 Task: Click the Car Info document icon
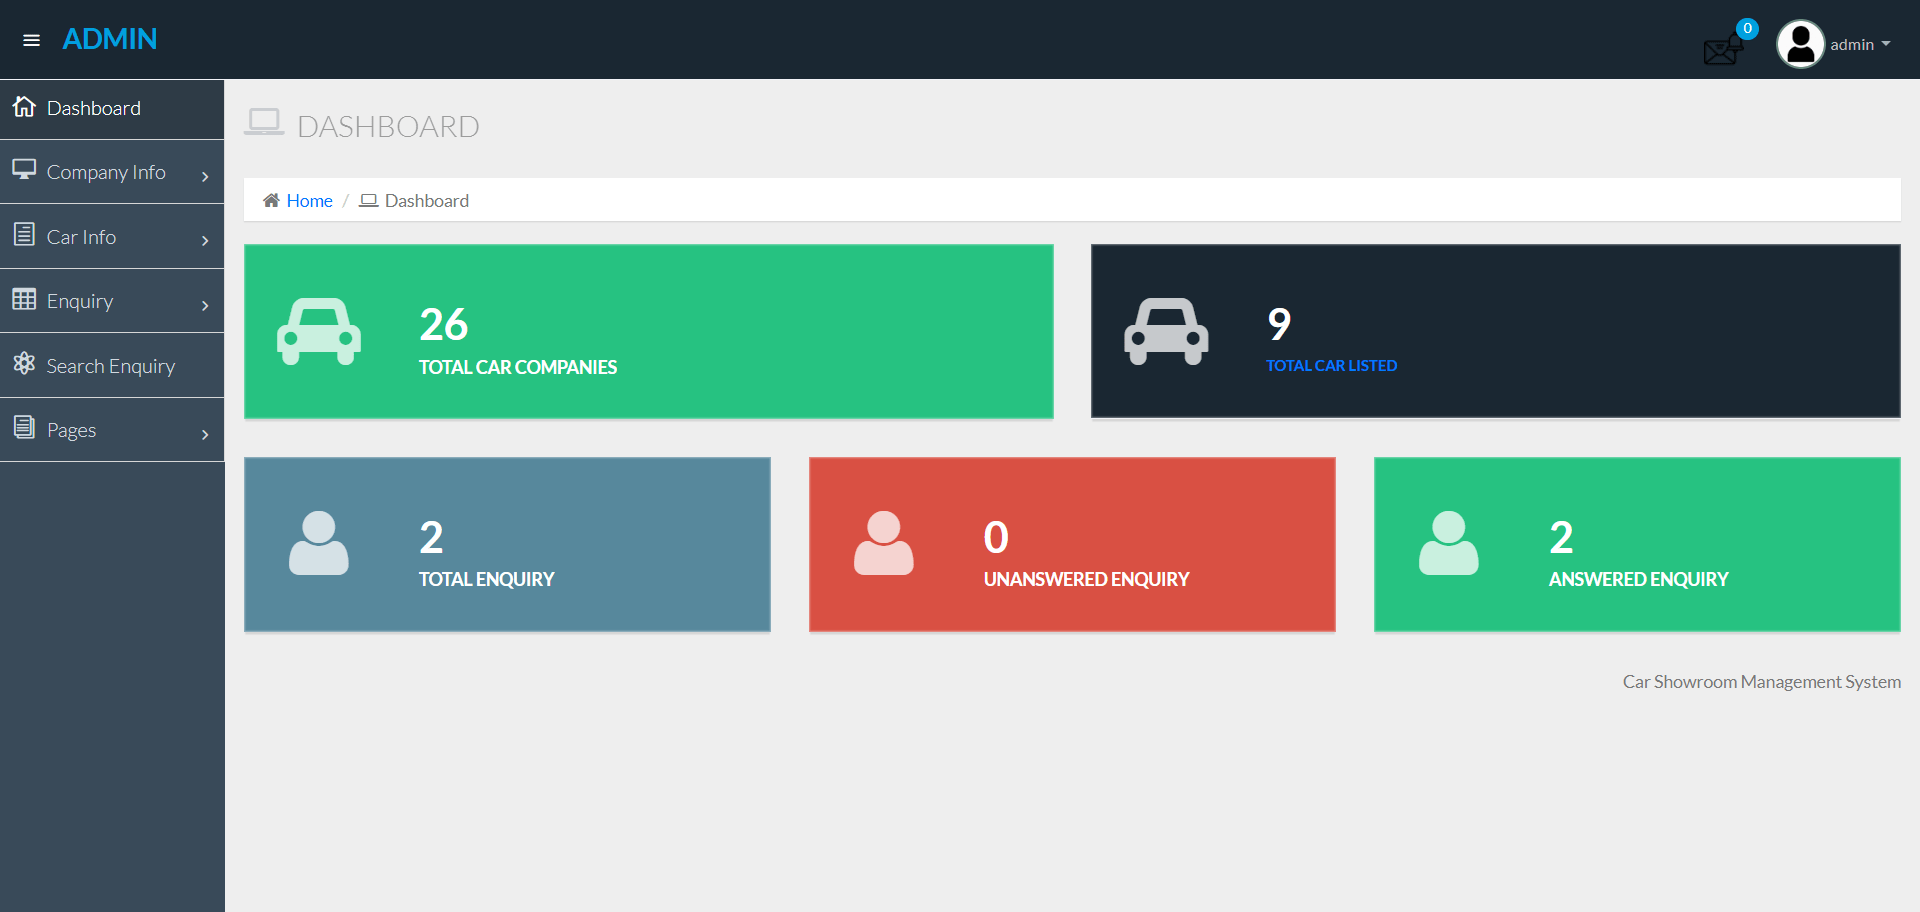click(23, 235)
